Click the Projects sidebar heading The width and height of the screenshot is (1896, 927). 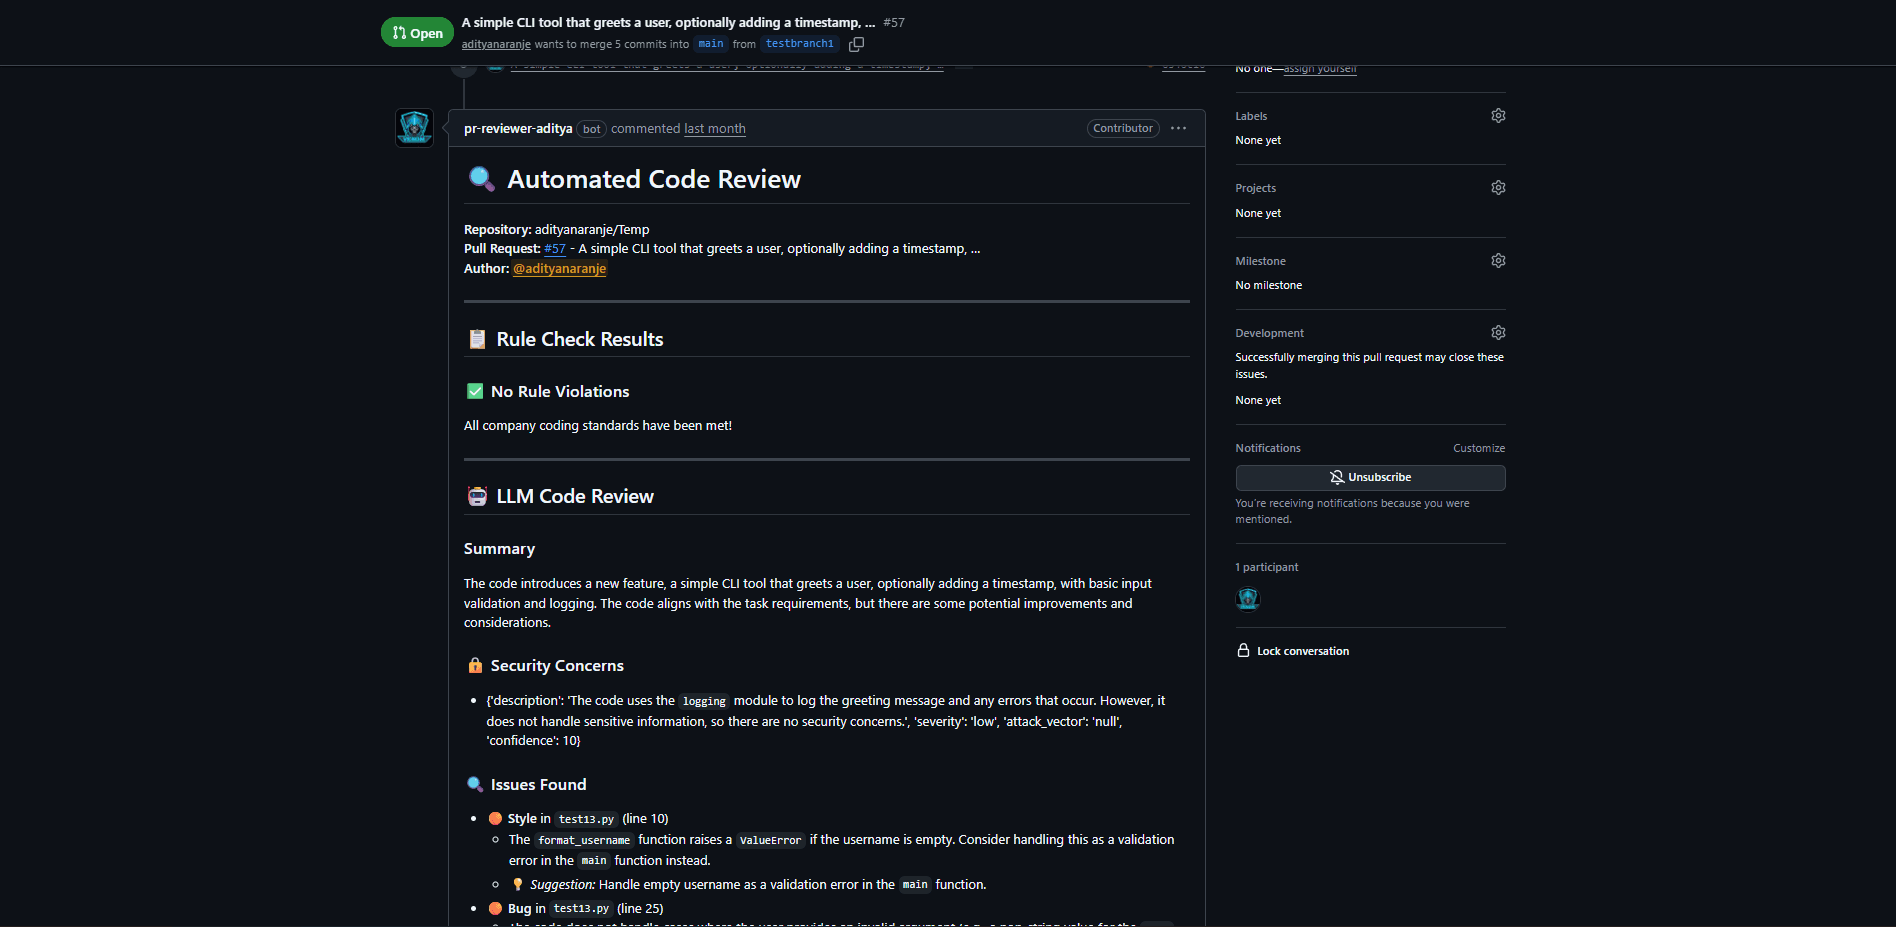(x=1255, y=188)
